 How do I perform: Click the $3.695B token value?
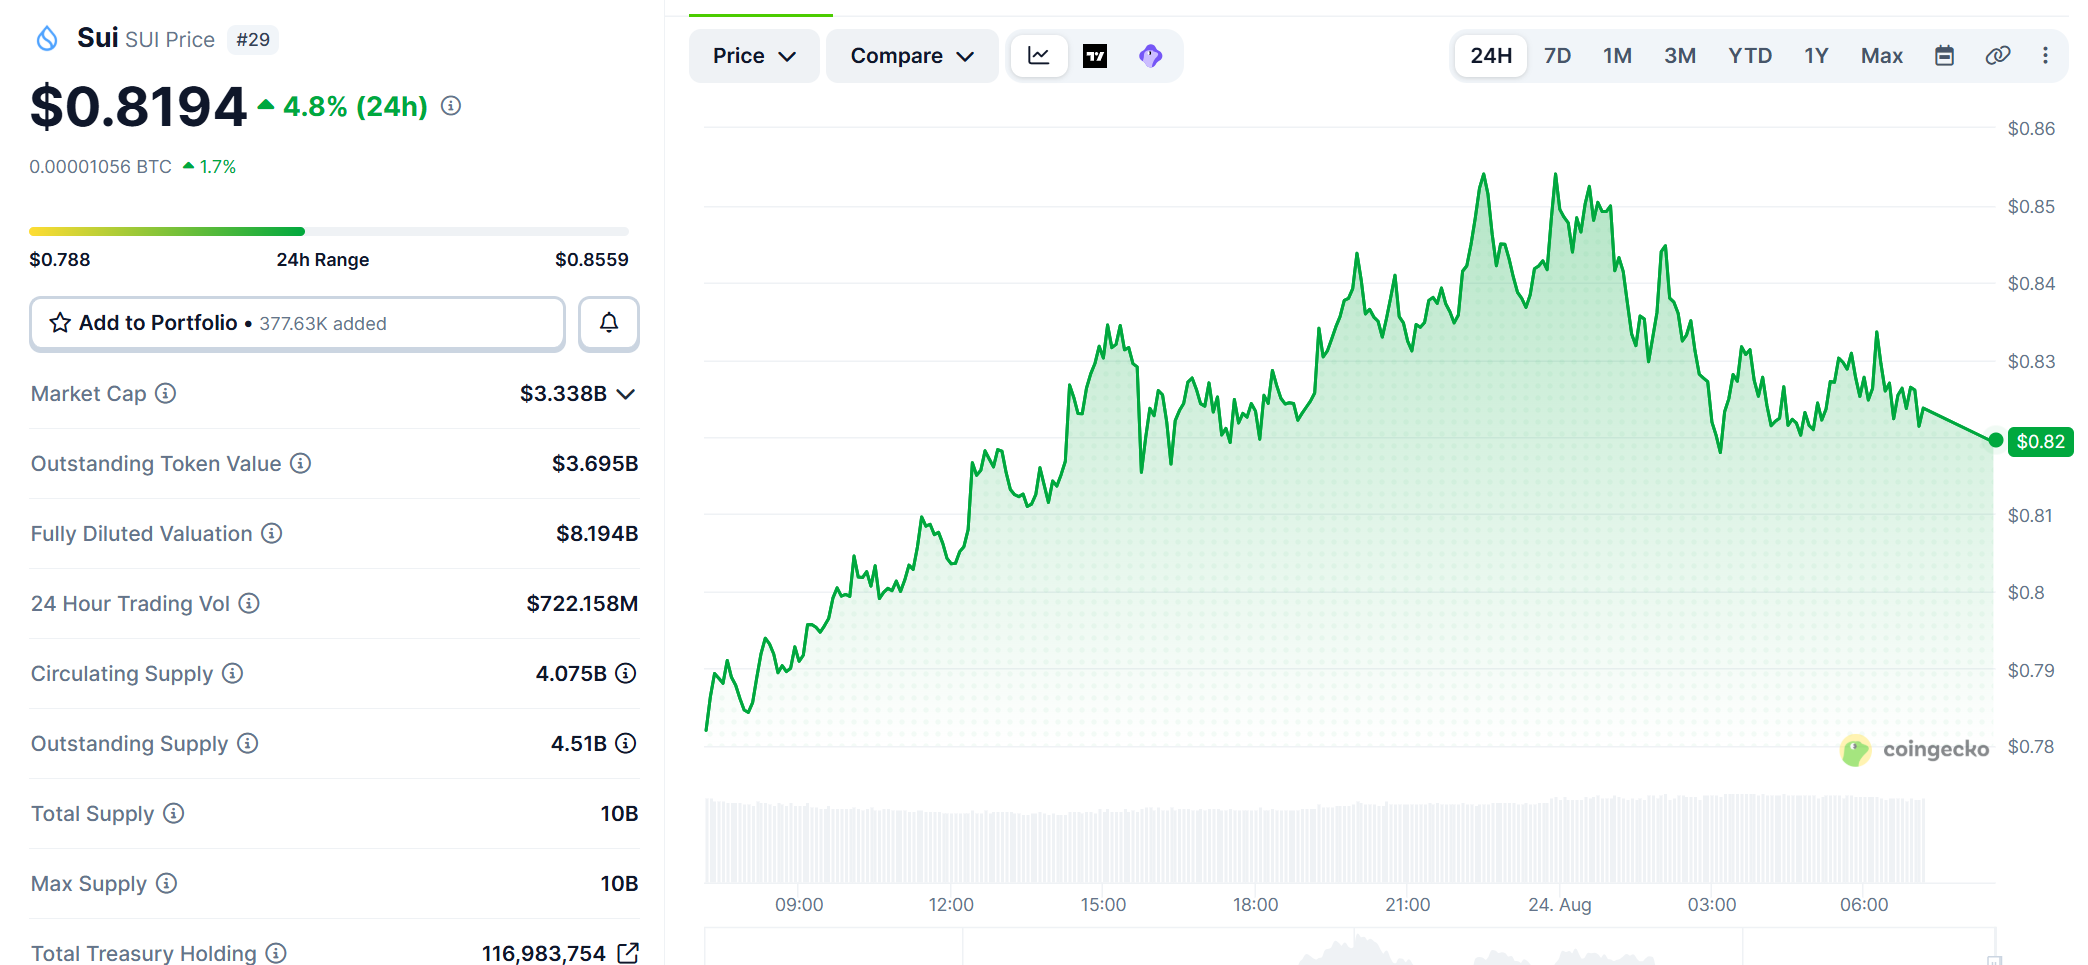point(595,463)
